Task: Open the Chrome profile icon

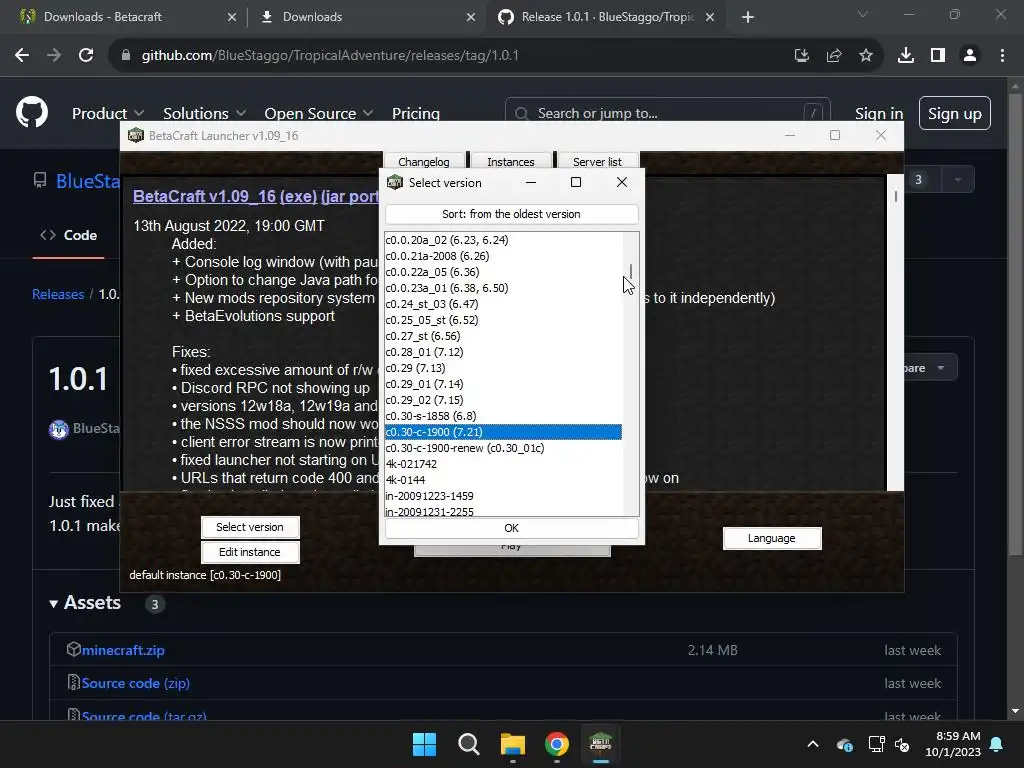Action: (x=970, y=56)
